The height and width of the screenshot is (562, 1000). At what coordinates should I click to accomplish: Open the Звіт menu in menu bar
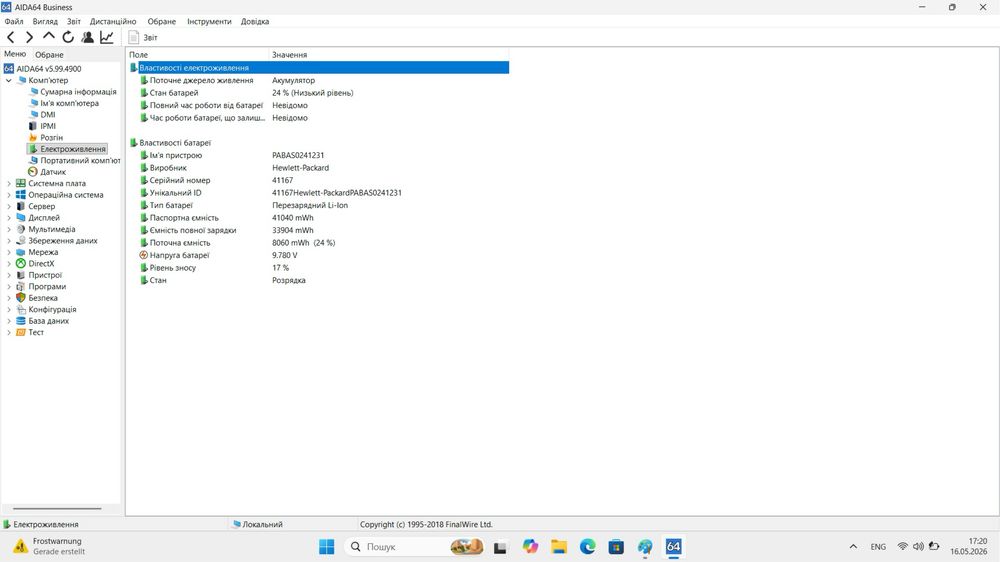click(73, 21)
